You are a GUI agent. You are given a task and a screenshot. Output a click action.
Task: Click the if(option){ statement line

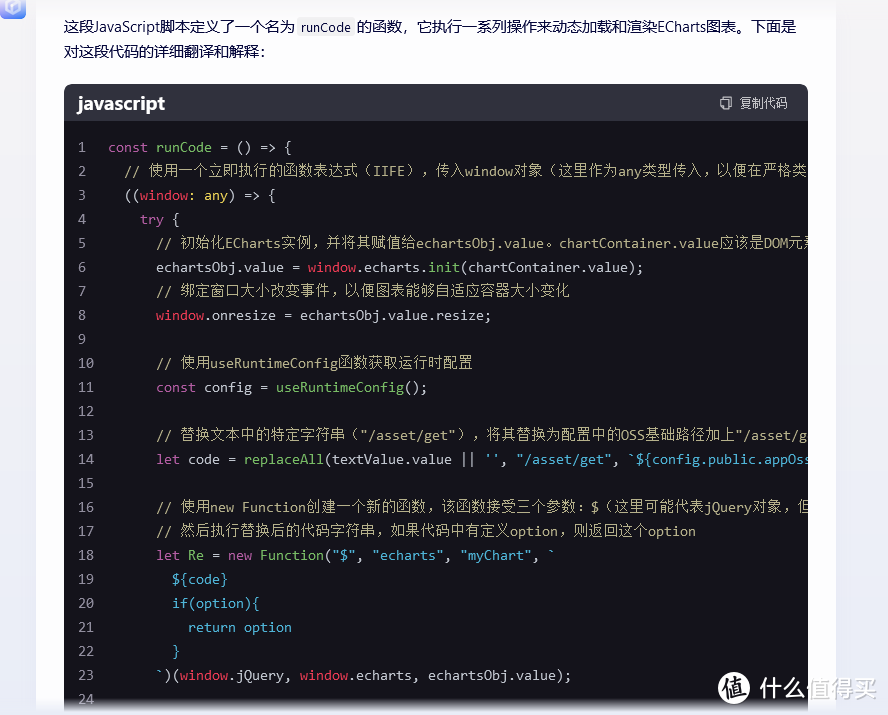tap(215, 603)
